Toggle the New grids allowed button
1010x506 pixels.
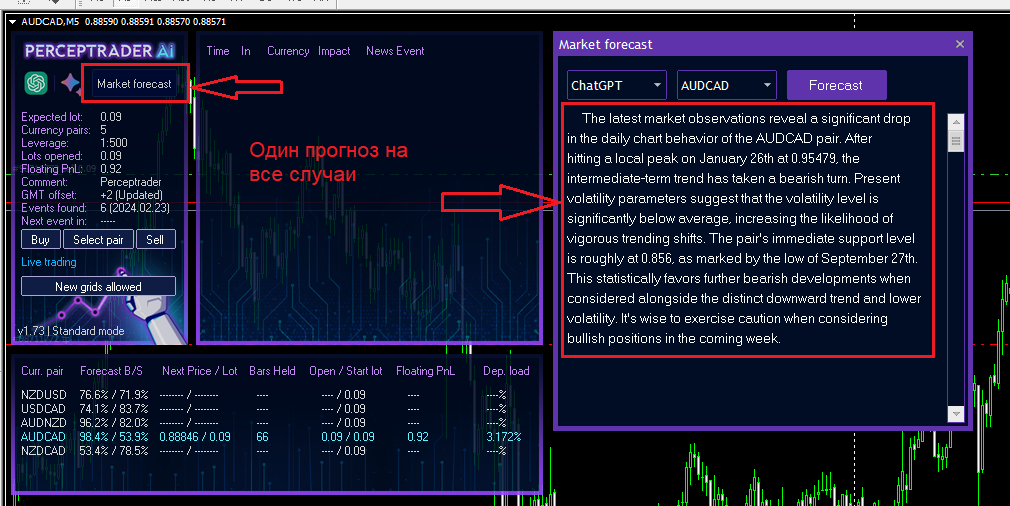pos(98,286)
